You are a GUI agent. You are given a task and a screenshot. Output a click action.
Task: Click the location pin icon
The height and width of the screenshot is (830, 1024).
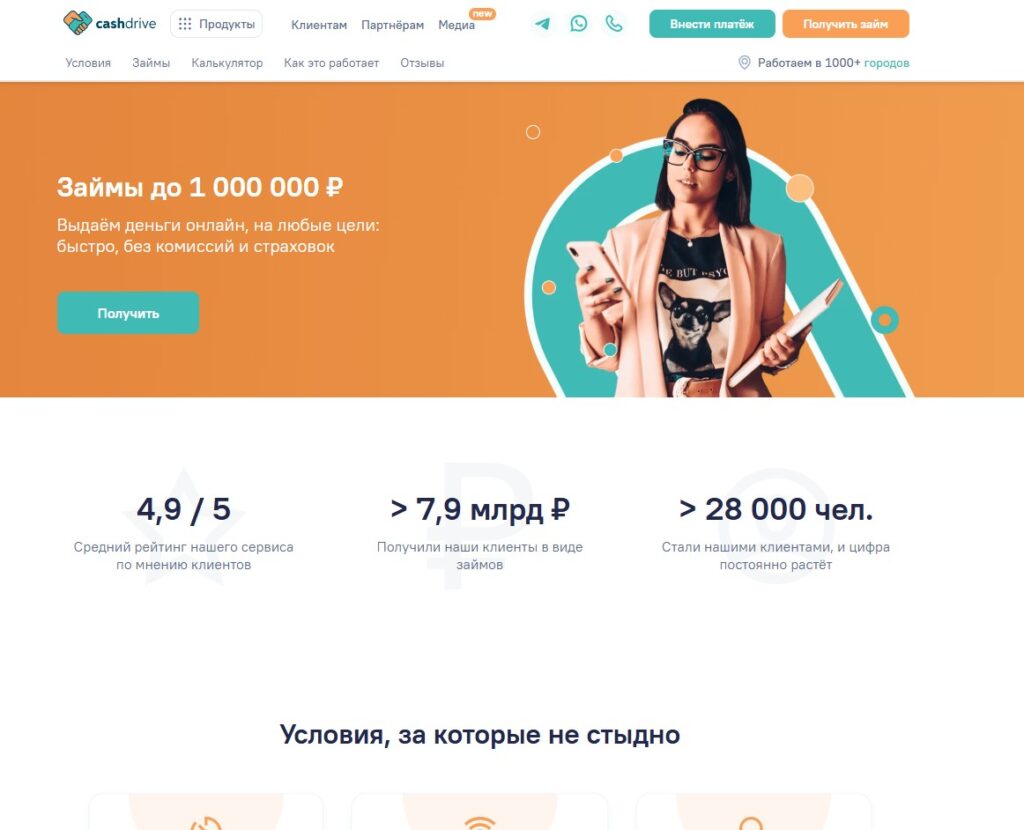[x=744, y=63]
